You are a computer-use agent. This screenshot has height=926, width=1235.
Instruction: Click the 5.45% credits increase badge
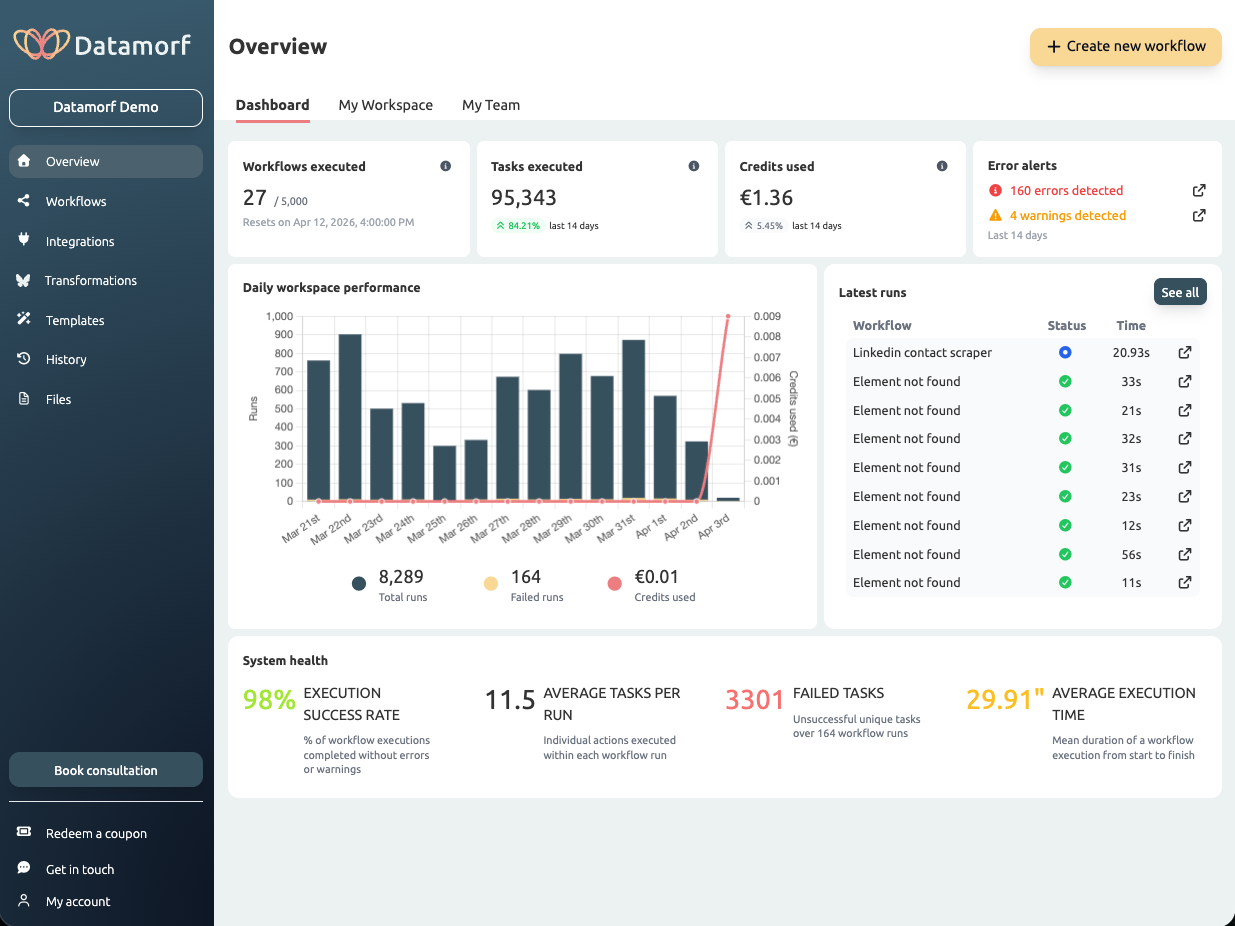click(762, 226)
